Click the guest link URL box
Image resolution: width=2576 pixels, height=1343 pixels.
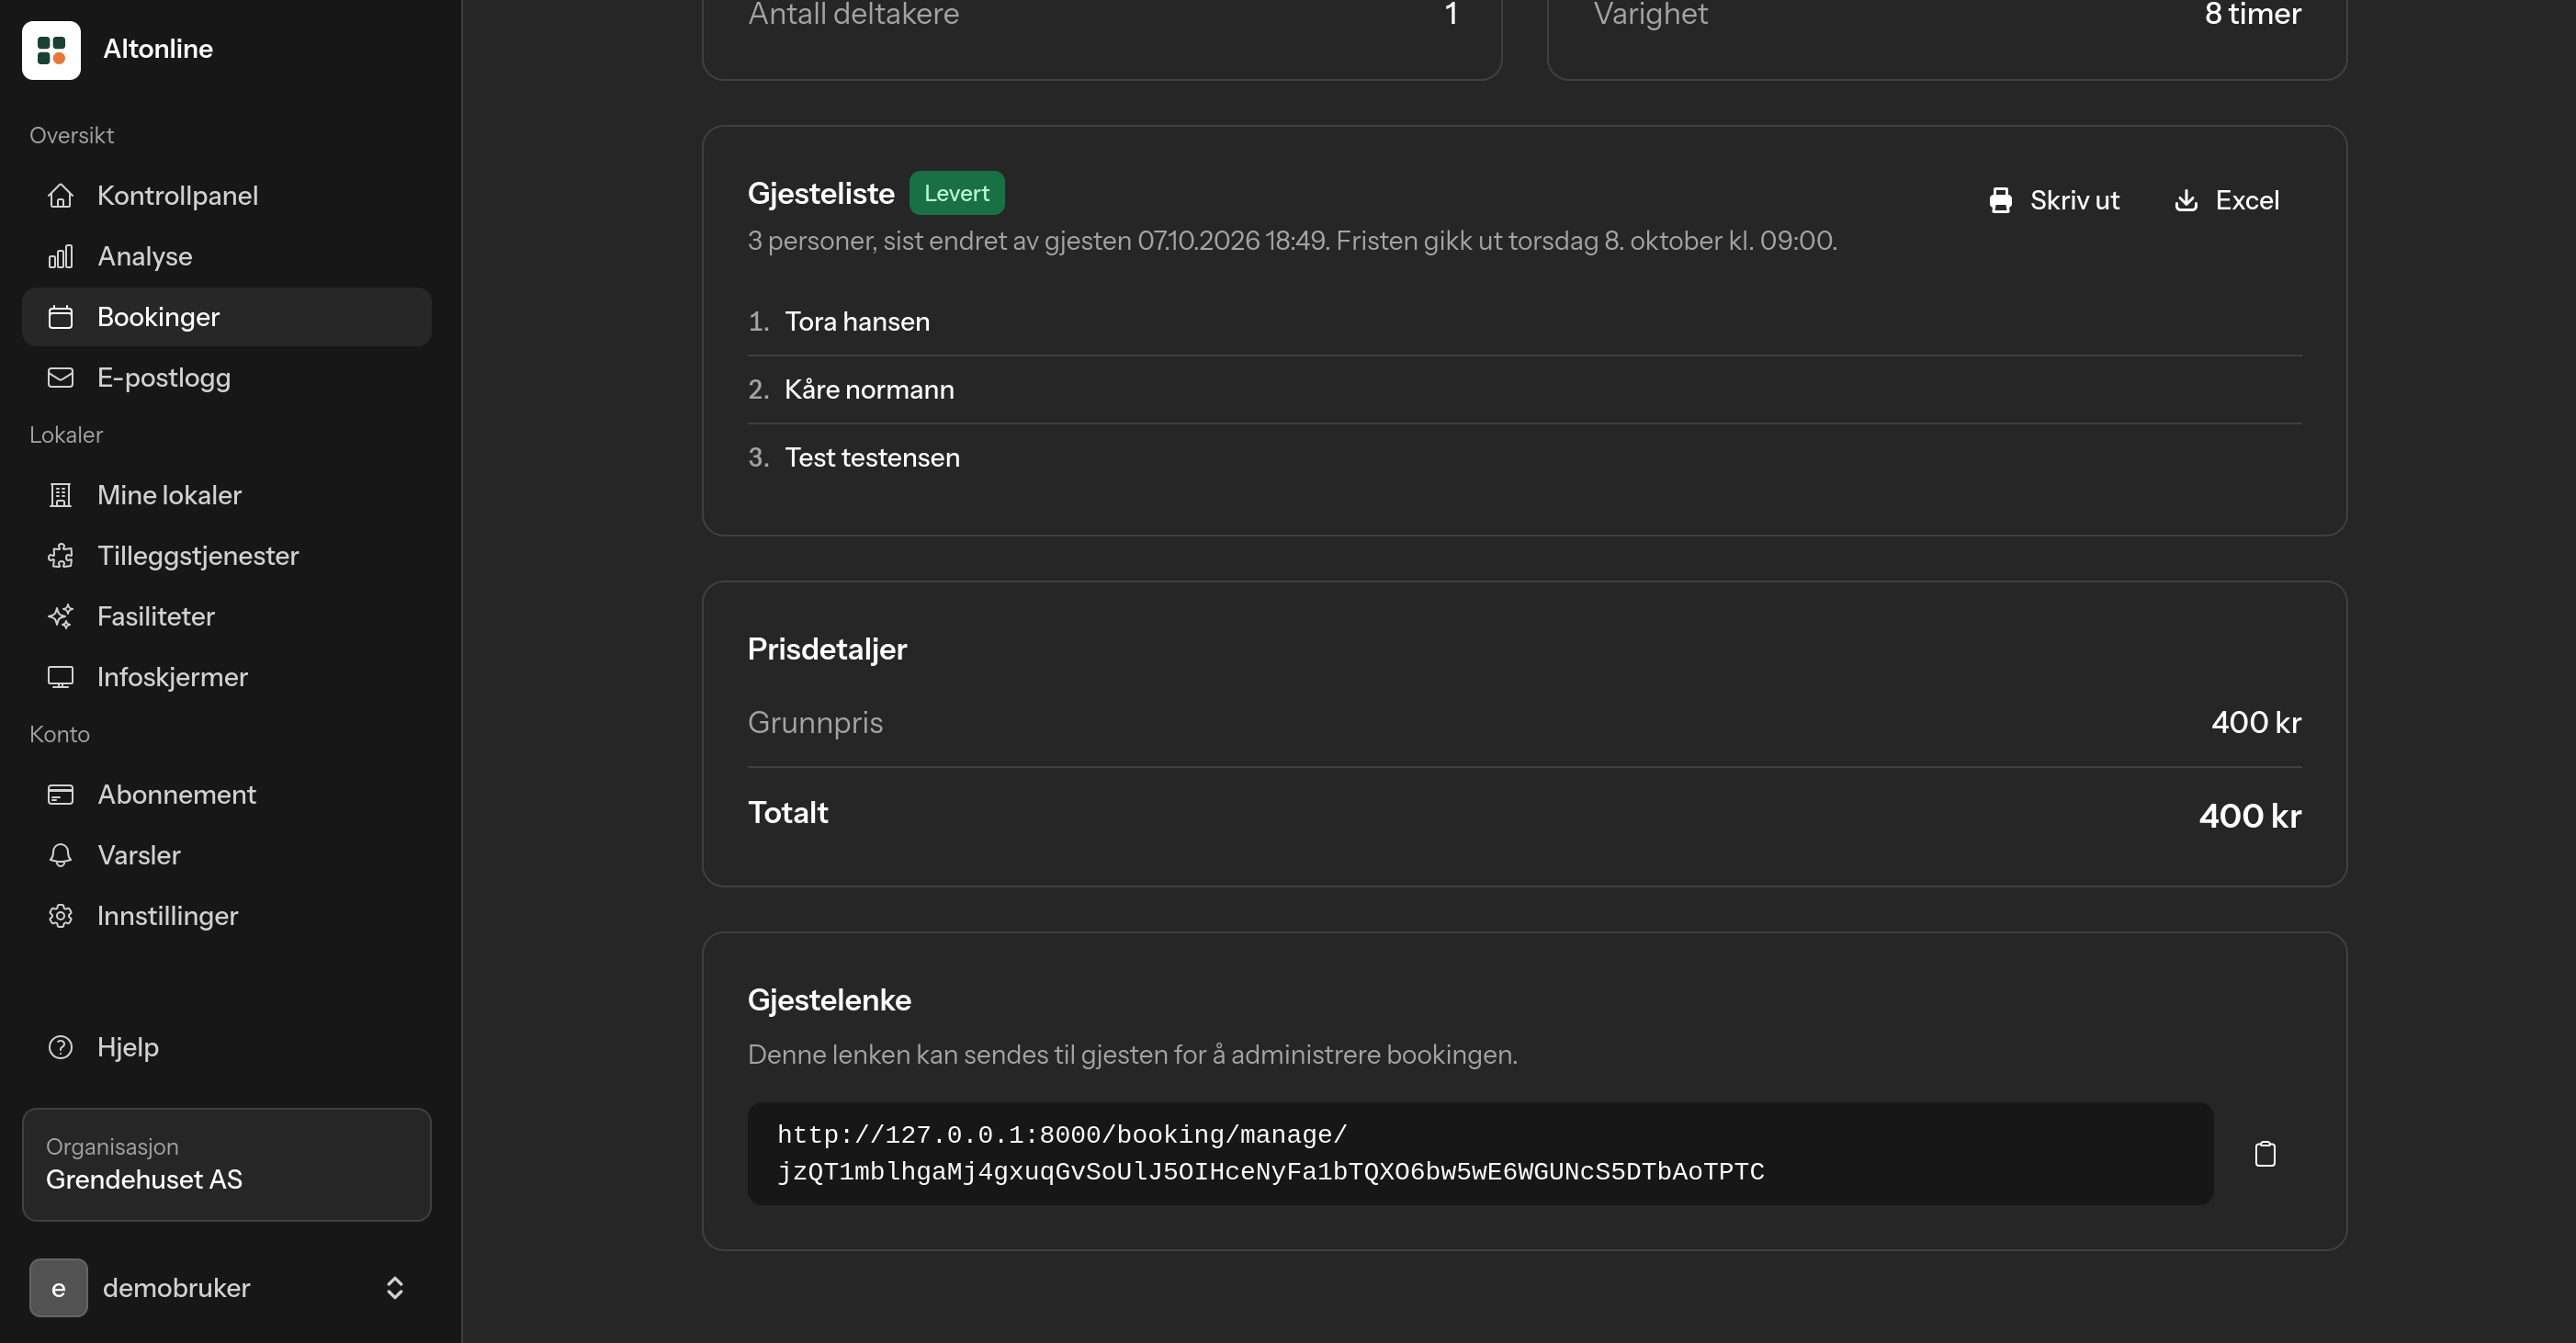[x=1480, y=1154]
